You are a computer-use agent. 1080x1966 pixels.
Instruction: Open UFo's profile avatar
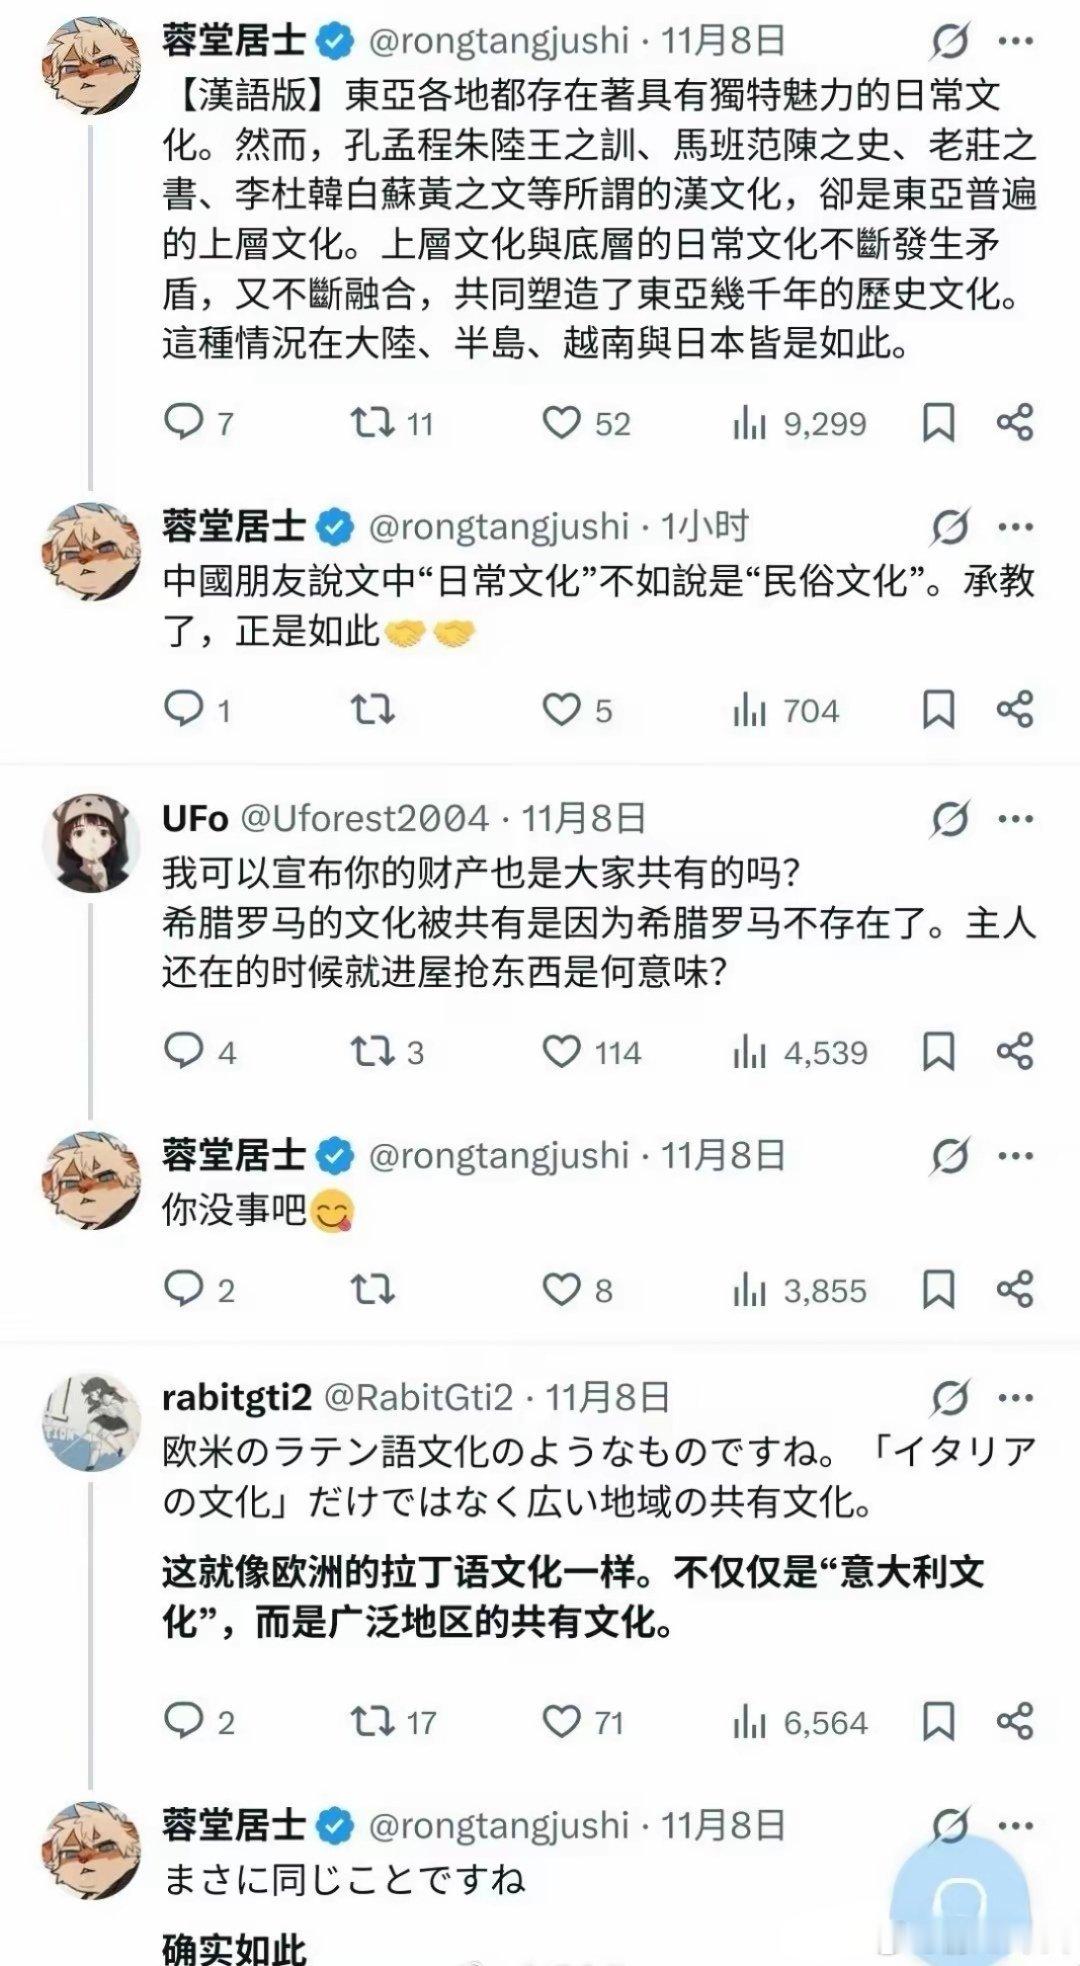89,841
